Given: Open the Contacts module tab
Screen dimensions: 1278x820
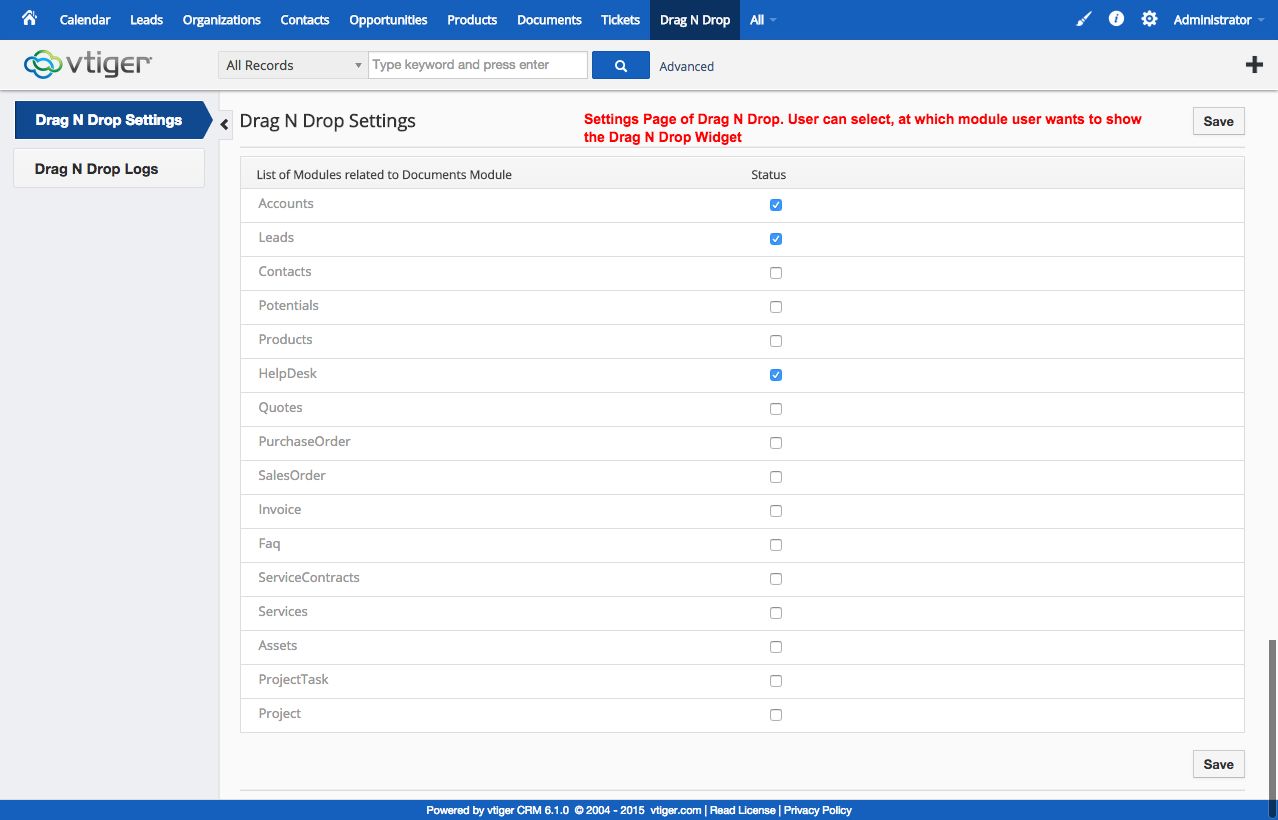Looking at the screenshot, I should coord(305,20).
